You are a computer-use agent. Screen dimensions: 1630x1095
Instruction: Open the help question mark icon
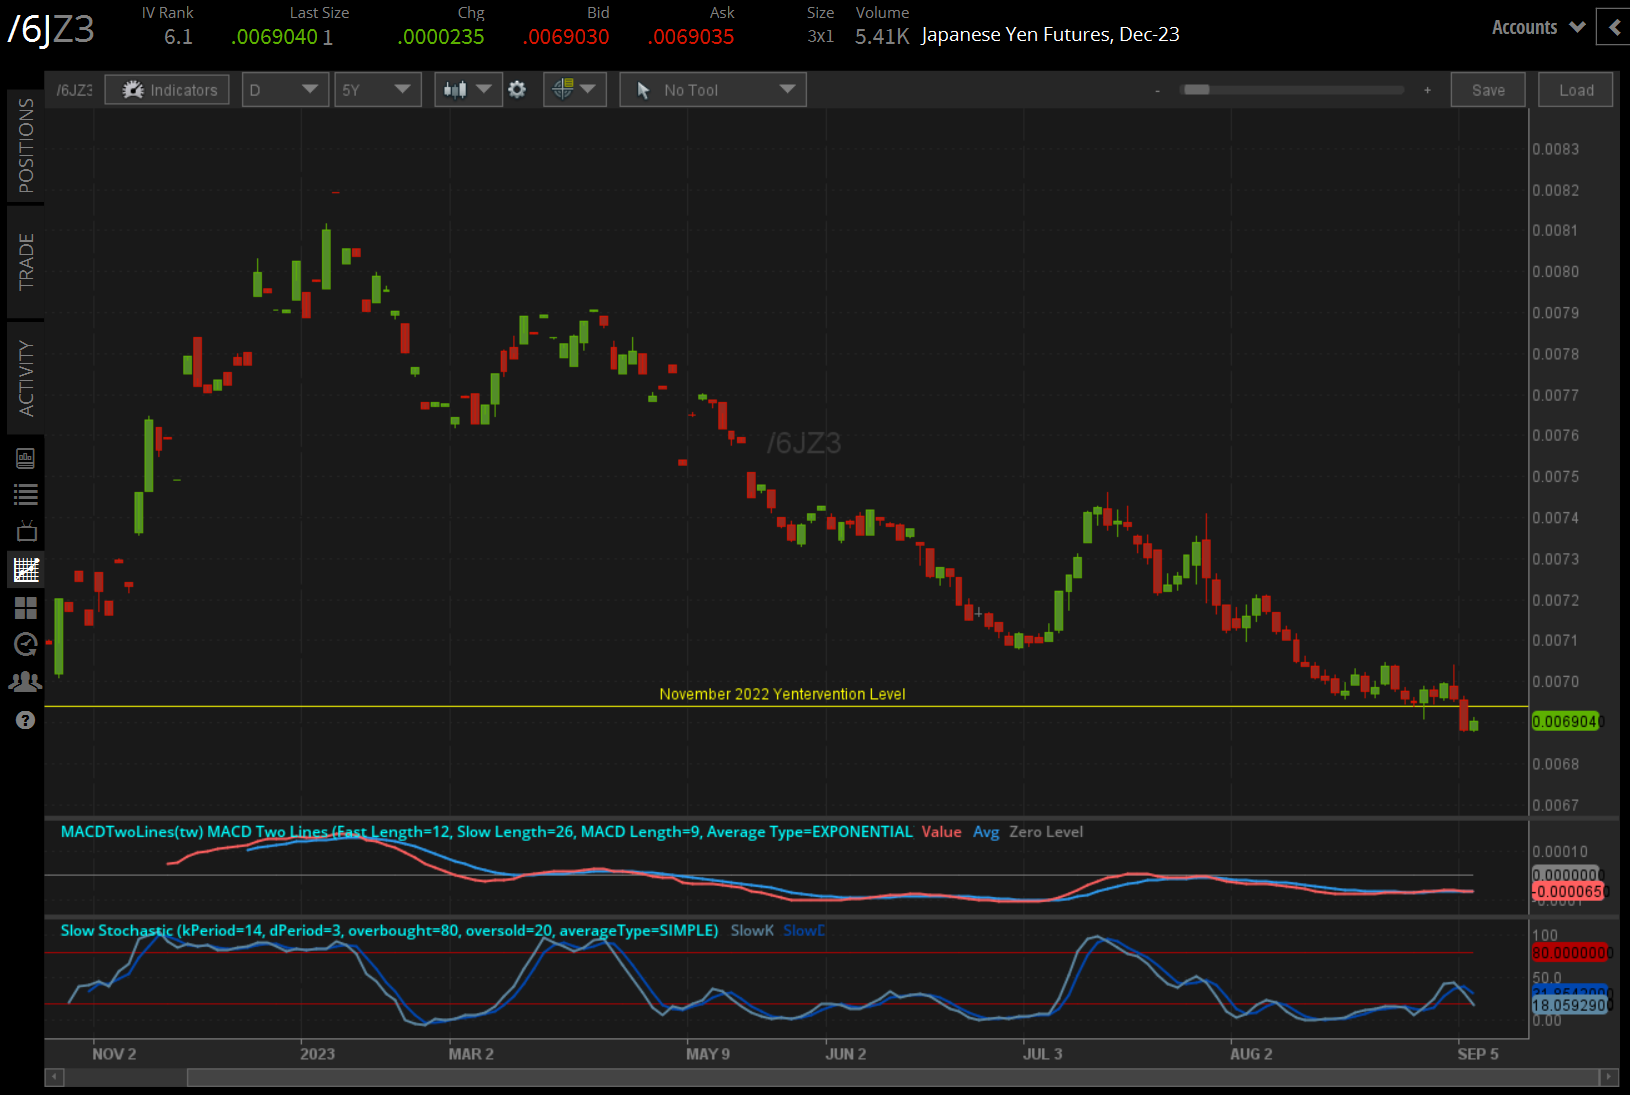click(x=26, y=720)
